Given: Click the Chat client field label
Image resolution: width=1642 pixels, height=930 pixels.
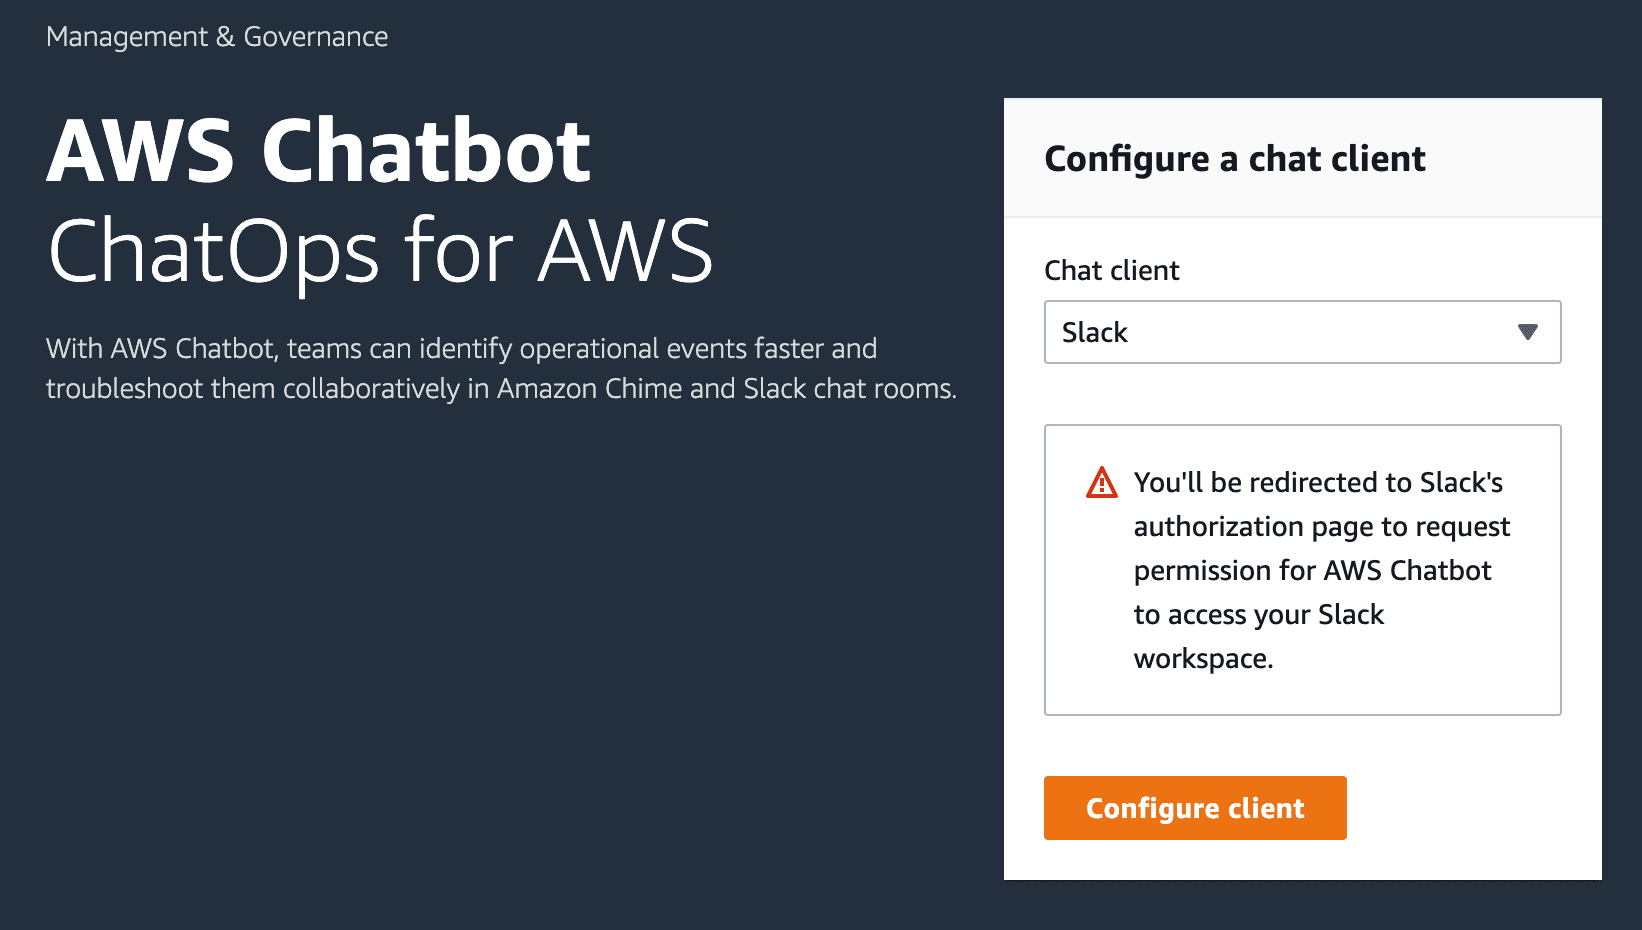Looking at the screenshot, I should click(x=1111, y=270).
